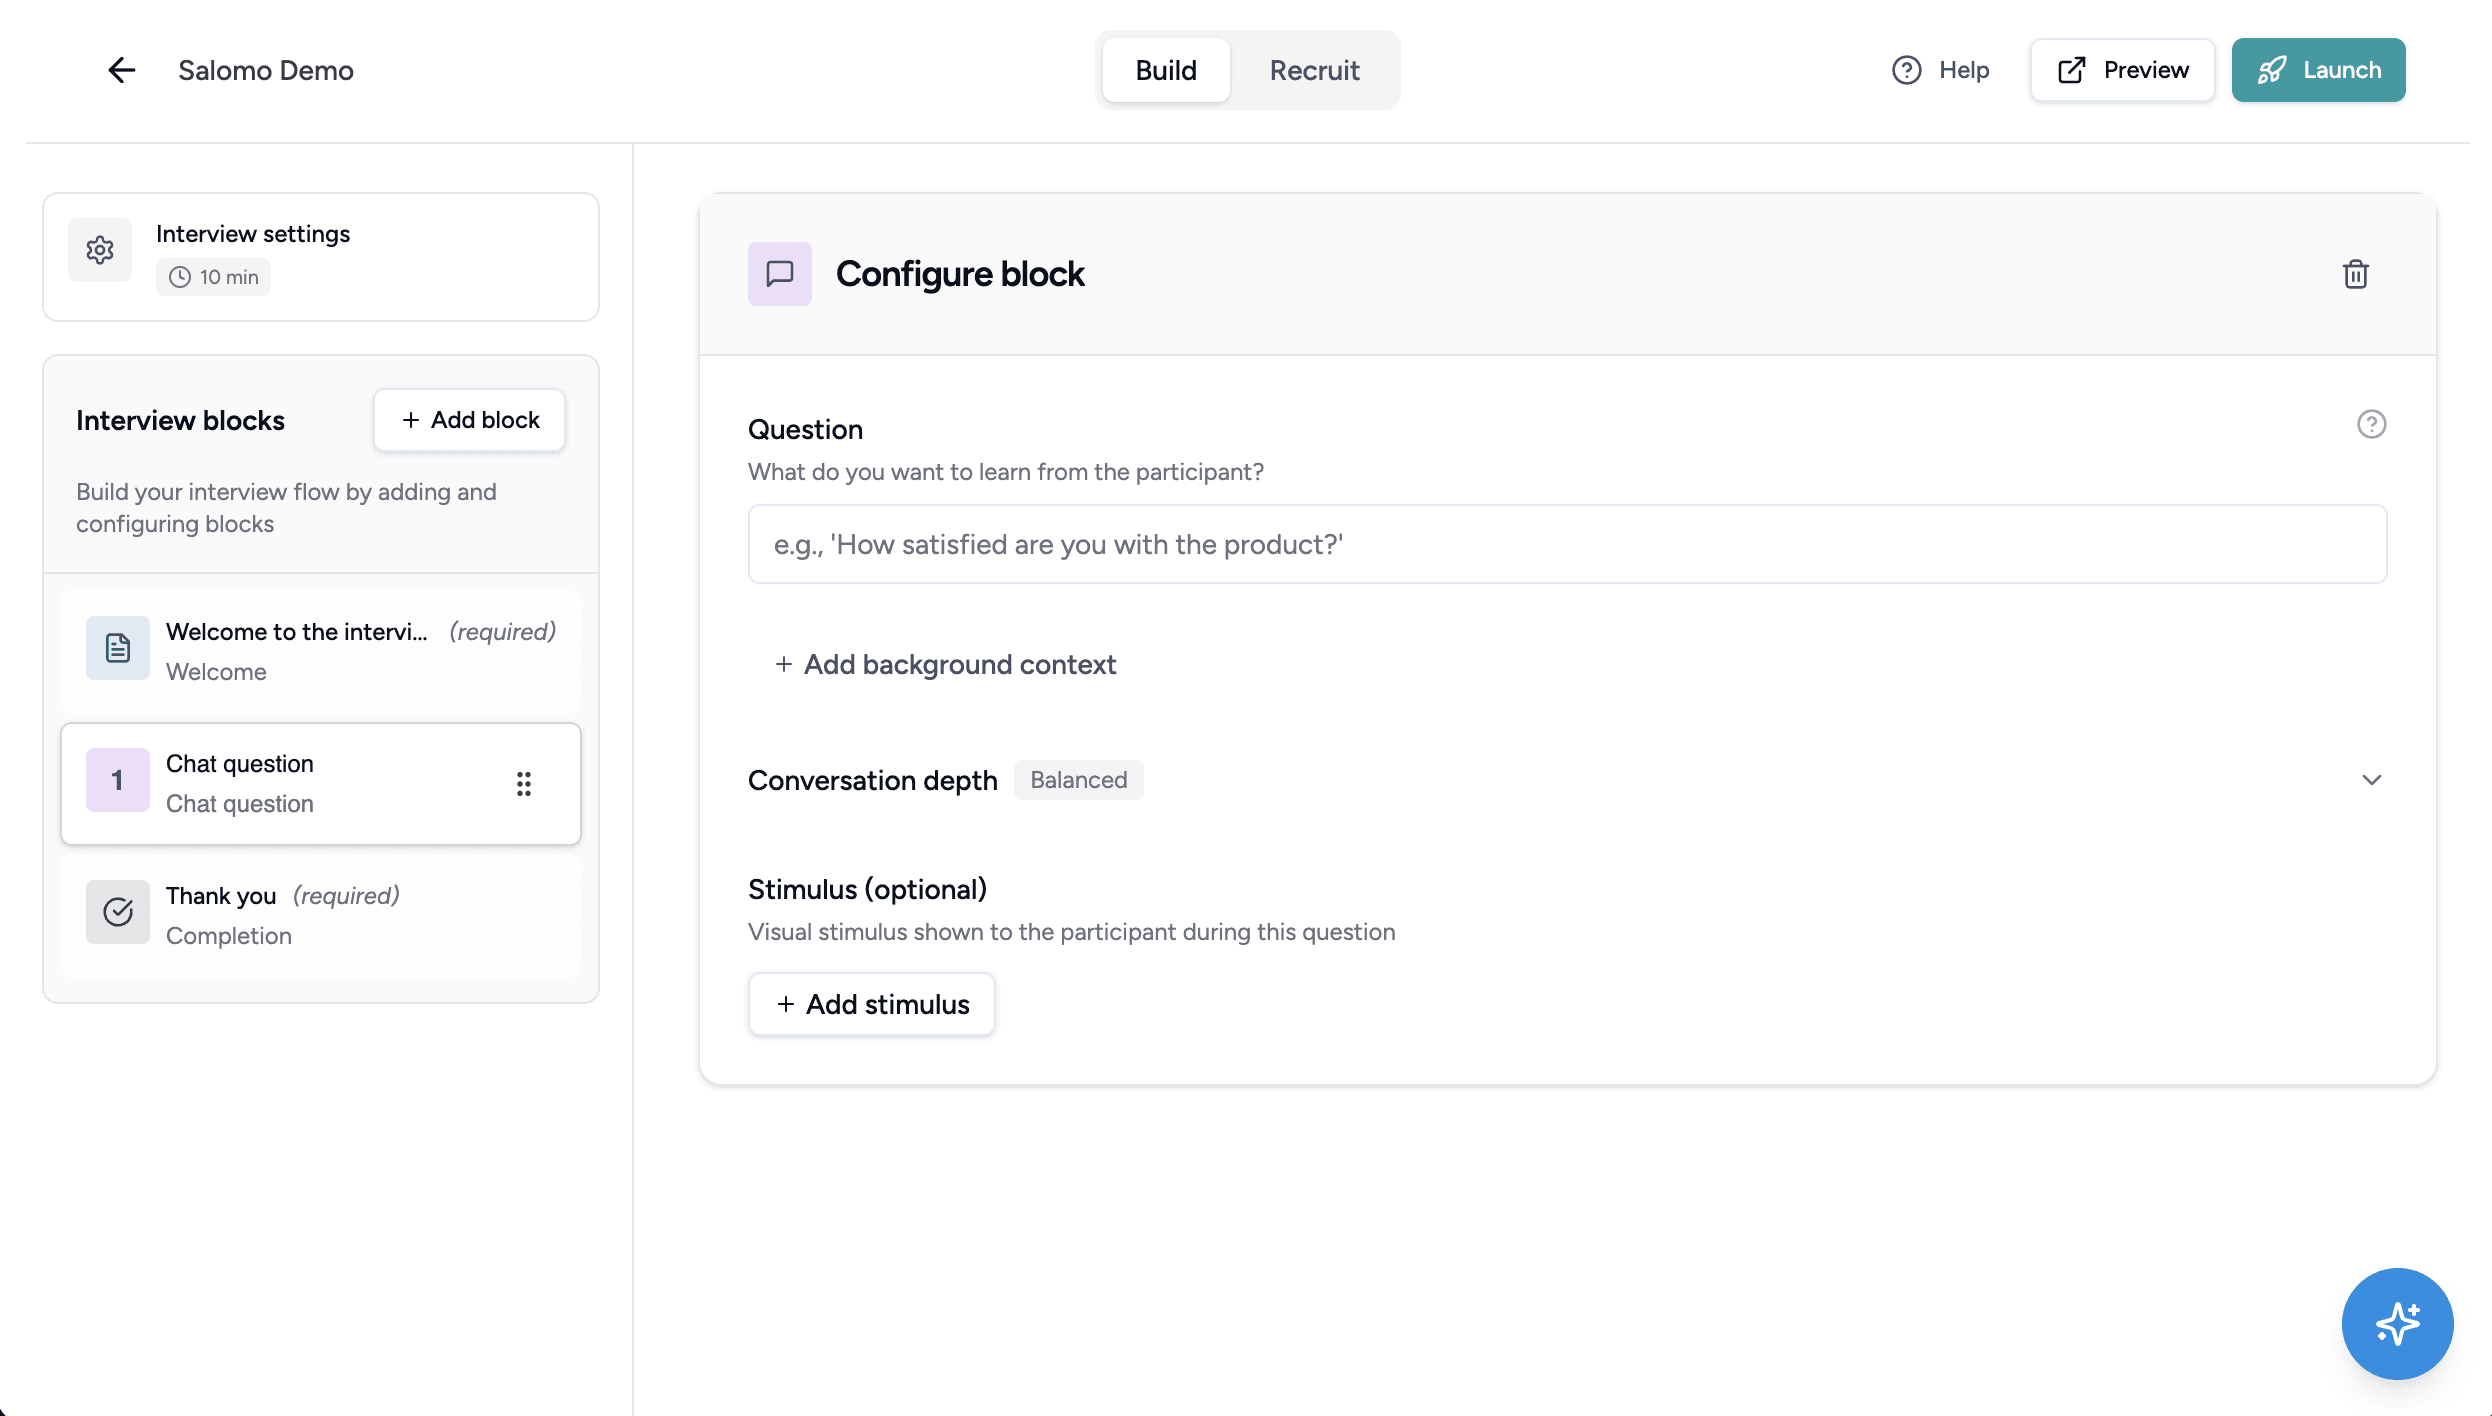The image size is (2492, 1416).
Task: Select the Welcome document icon in interview blocks
Action: (117, 648)
